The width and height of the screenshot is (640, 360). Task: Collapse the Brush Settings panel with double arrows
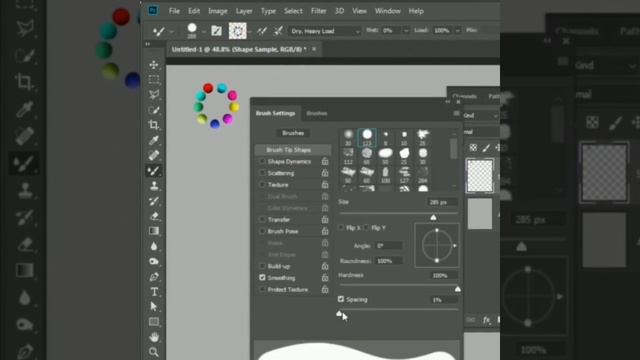click(x=448, y=101)
